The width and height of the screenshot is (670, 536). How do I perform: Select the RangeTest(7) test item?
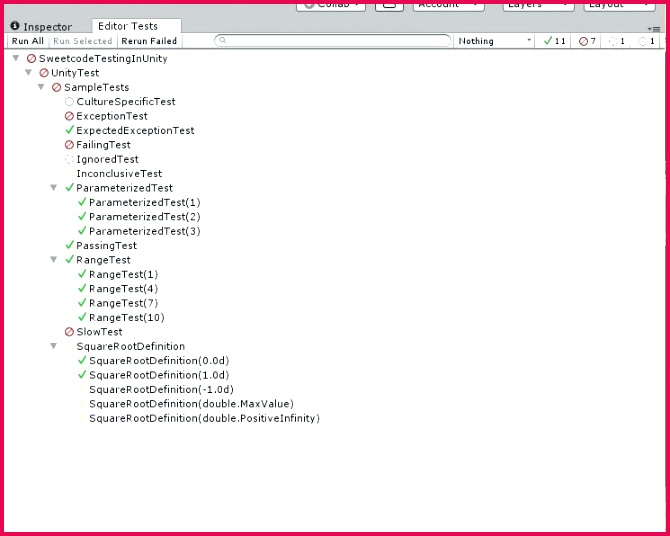[x=123, y=303]
